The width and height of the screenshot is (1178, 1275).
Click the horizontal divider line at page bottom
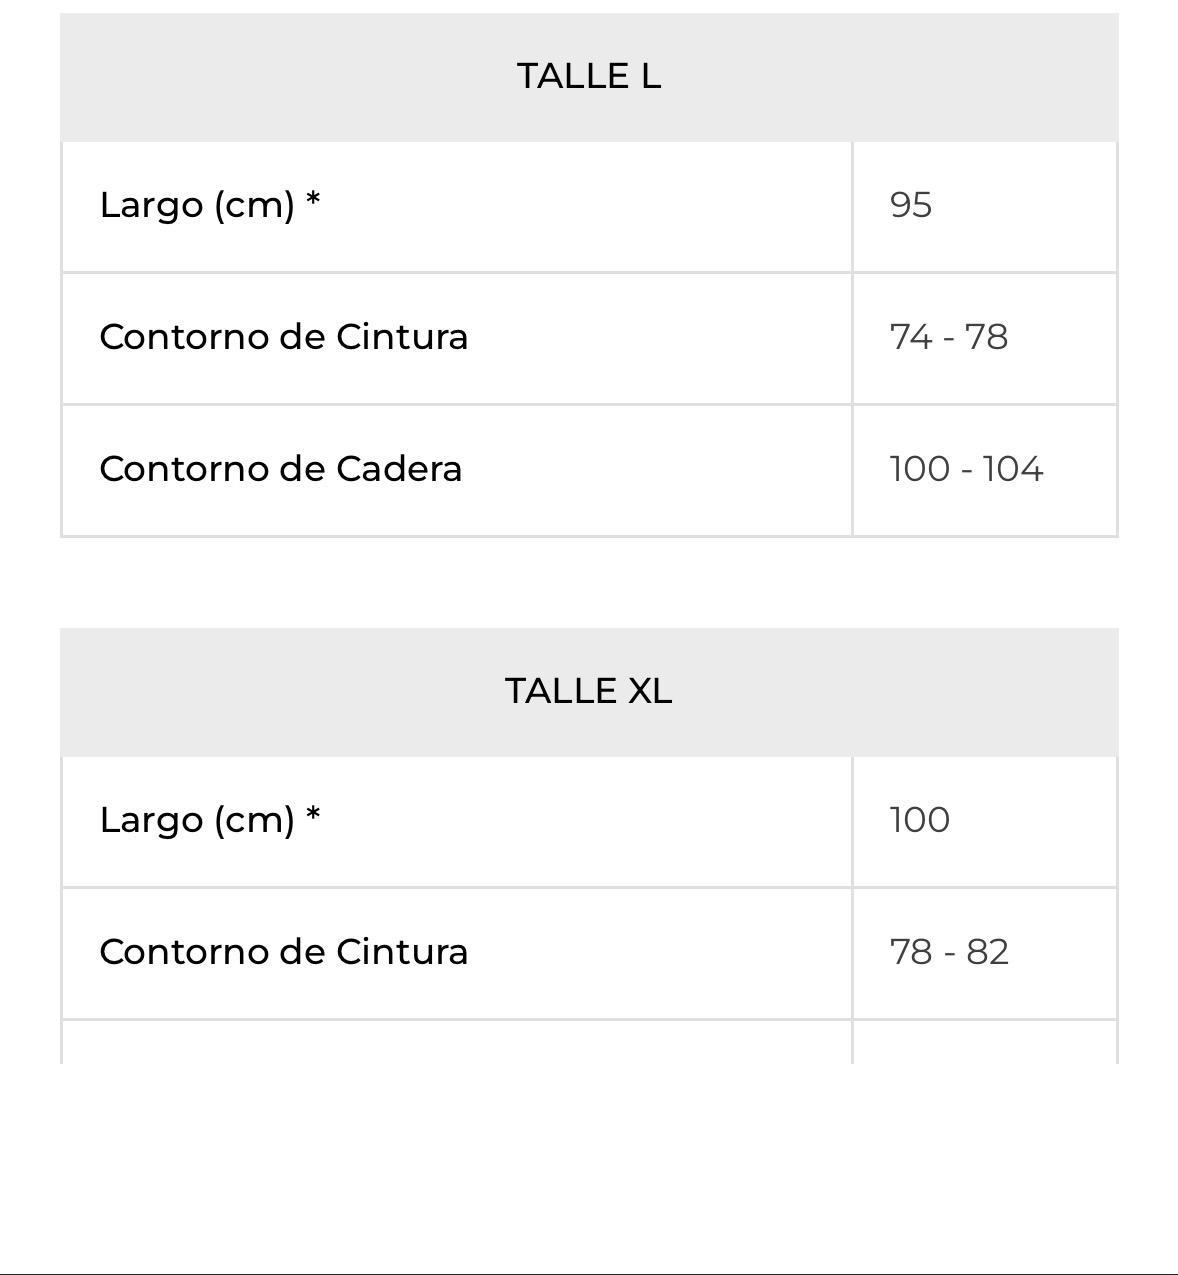(x=588, y=1273)
